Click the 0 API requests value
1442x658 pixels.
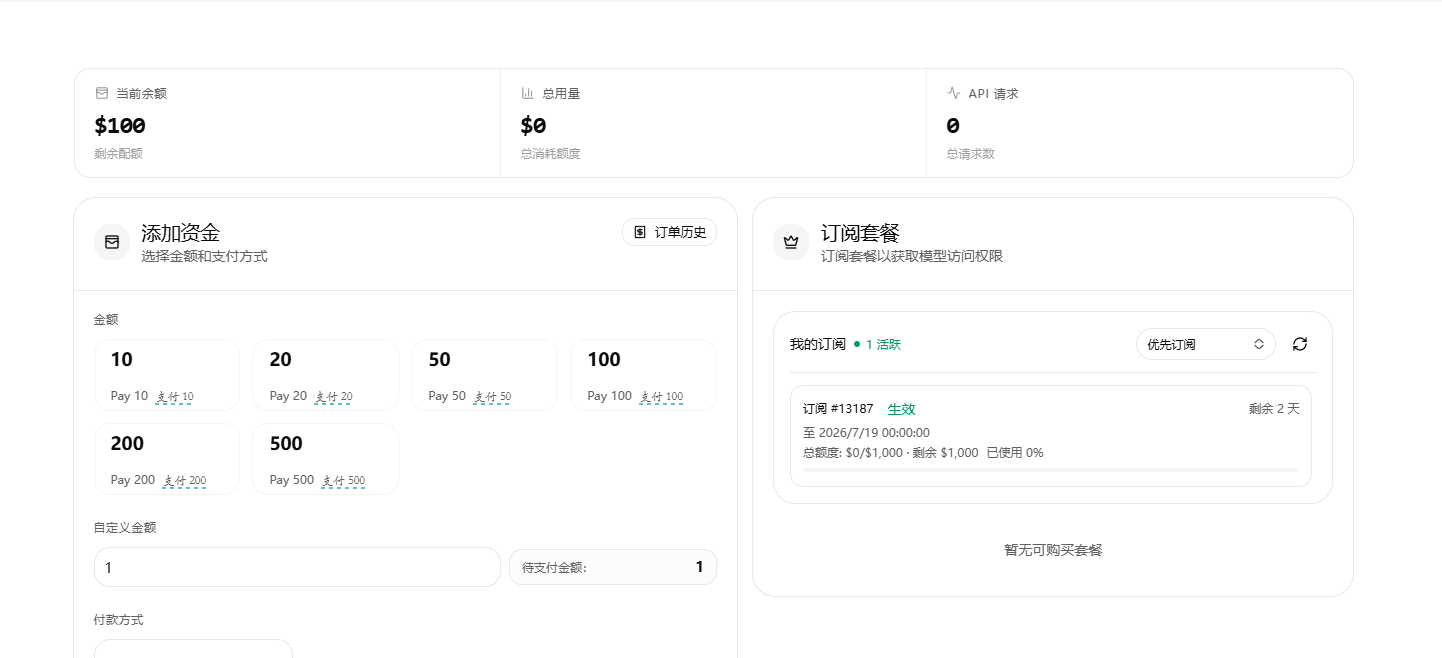953,126
